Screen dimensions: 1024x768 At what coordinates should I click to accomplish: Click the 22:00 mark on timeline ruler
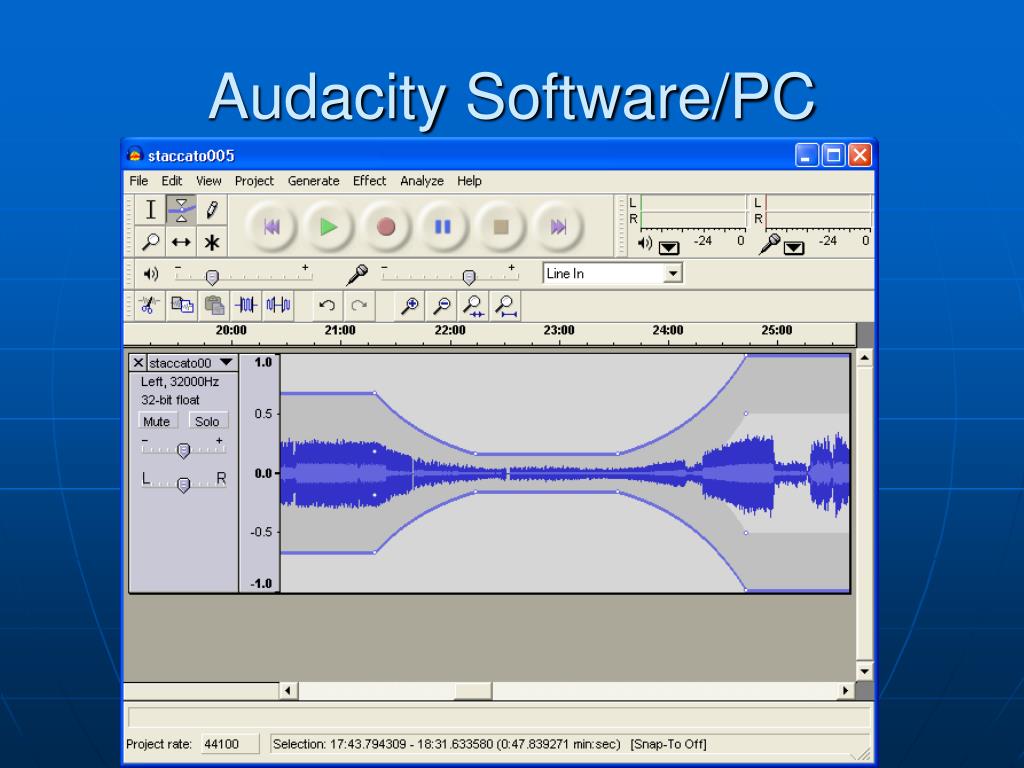[x=450, y=330]
